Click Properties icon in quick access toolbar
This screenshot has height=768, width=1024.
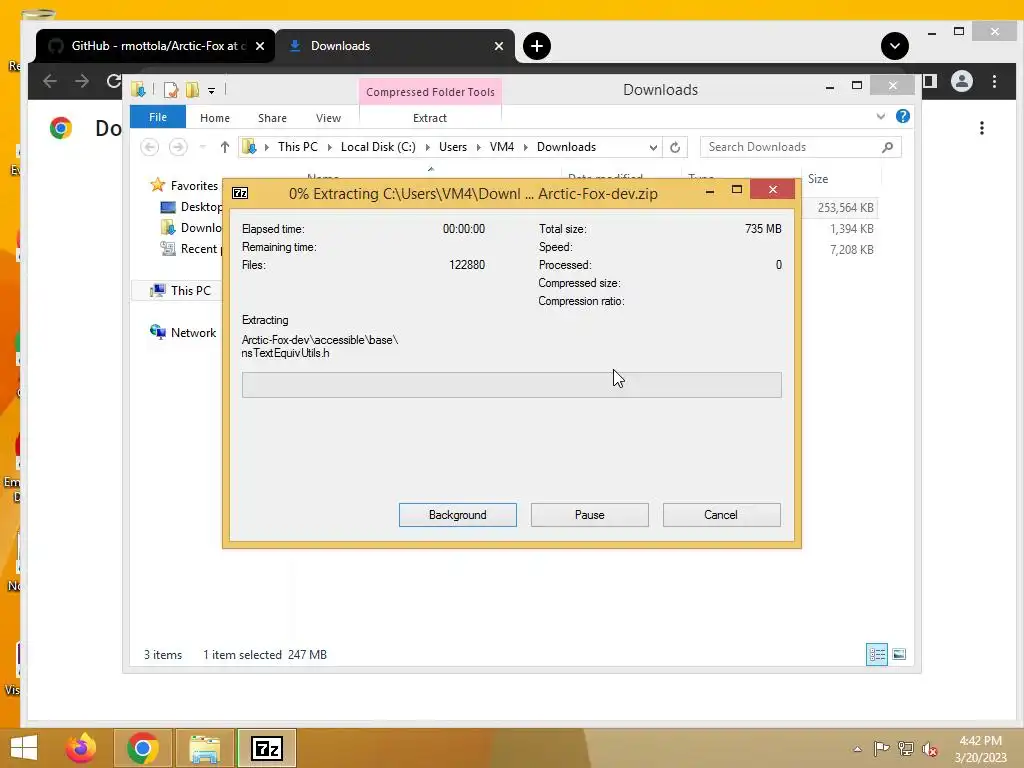(170, 89)
